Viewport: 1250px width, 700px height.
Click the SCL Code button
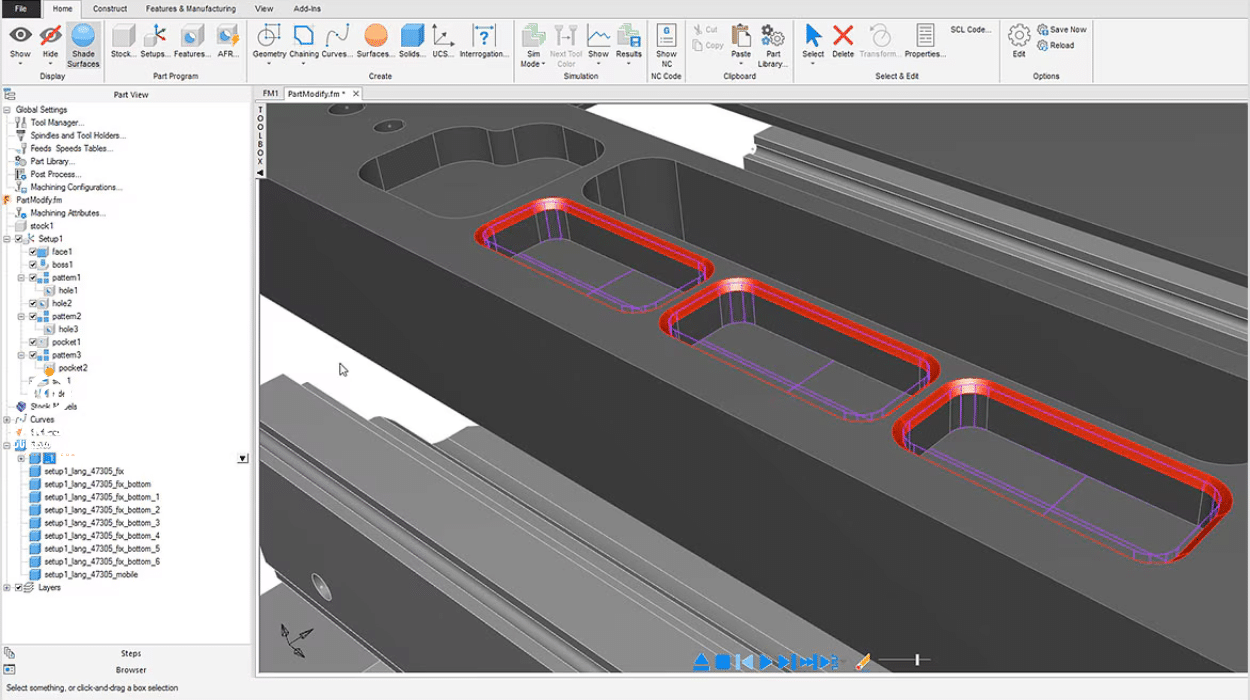click(x=970, y=30)
